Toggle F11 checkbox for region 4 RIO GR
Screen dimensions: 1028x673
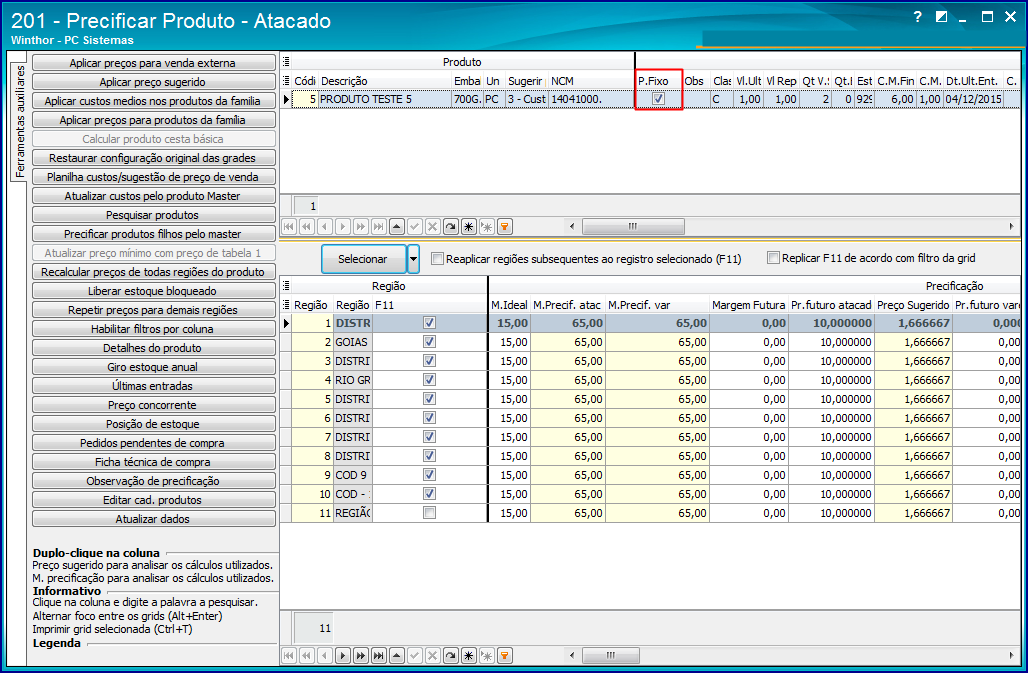click(x=429, y=380)
